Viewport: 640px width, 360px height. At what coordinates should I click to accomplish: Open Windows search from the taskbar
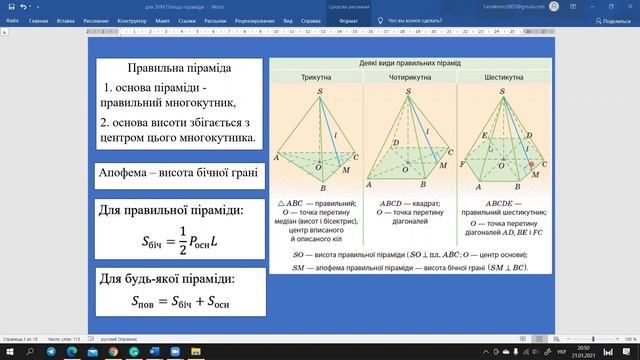tap(30, 351)
